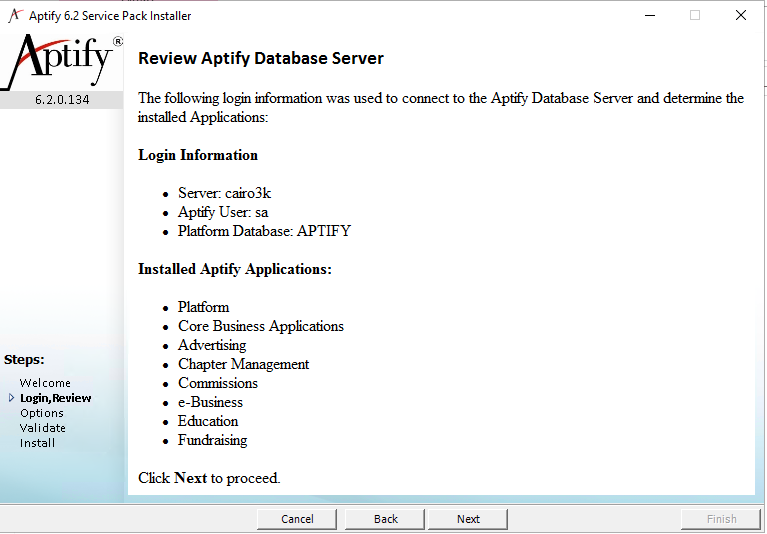Select the Login,Review step
Screen dimensions: 767x534
click(x=55, y=398)
